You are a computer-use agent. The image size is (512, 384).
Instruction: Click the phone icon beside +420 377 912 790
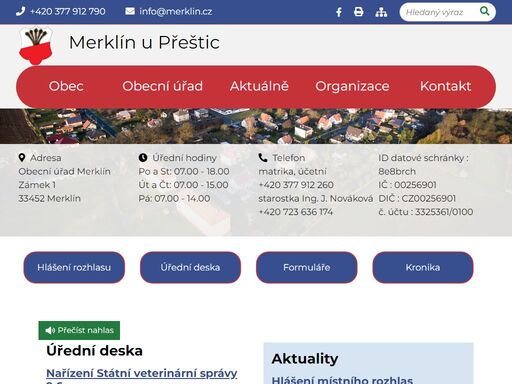20,11
